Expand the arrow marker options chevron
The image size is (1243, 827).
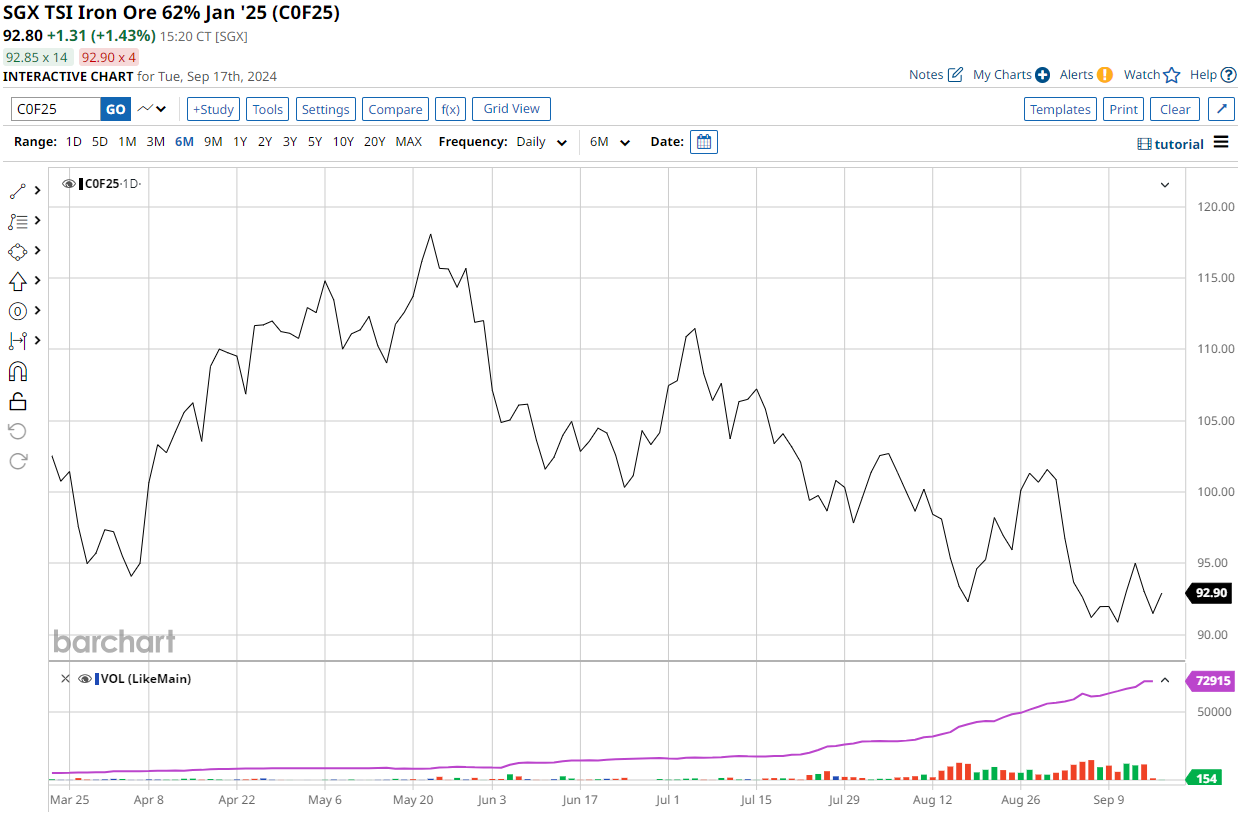(x=38, y=280)
